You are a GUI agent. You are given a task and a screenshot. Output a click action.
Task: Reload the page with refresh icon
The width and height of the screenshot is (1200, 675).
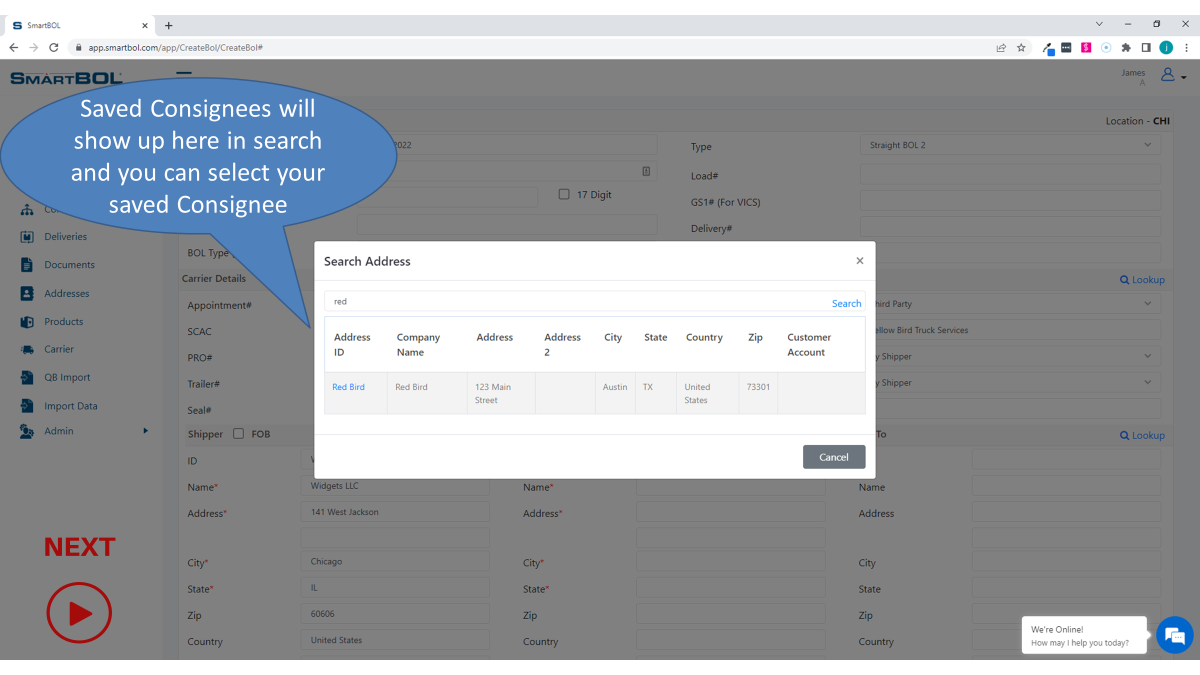point(53,47)
